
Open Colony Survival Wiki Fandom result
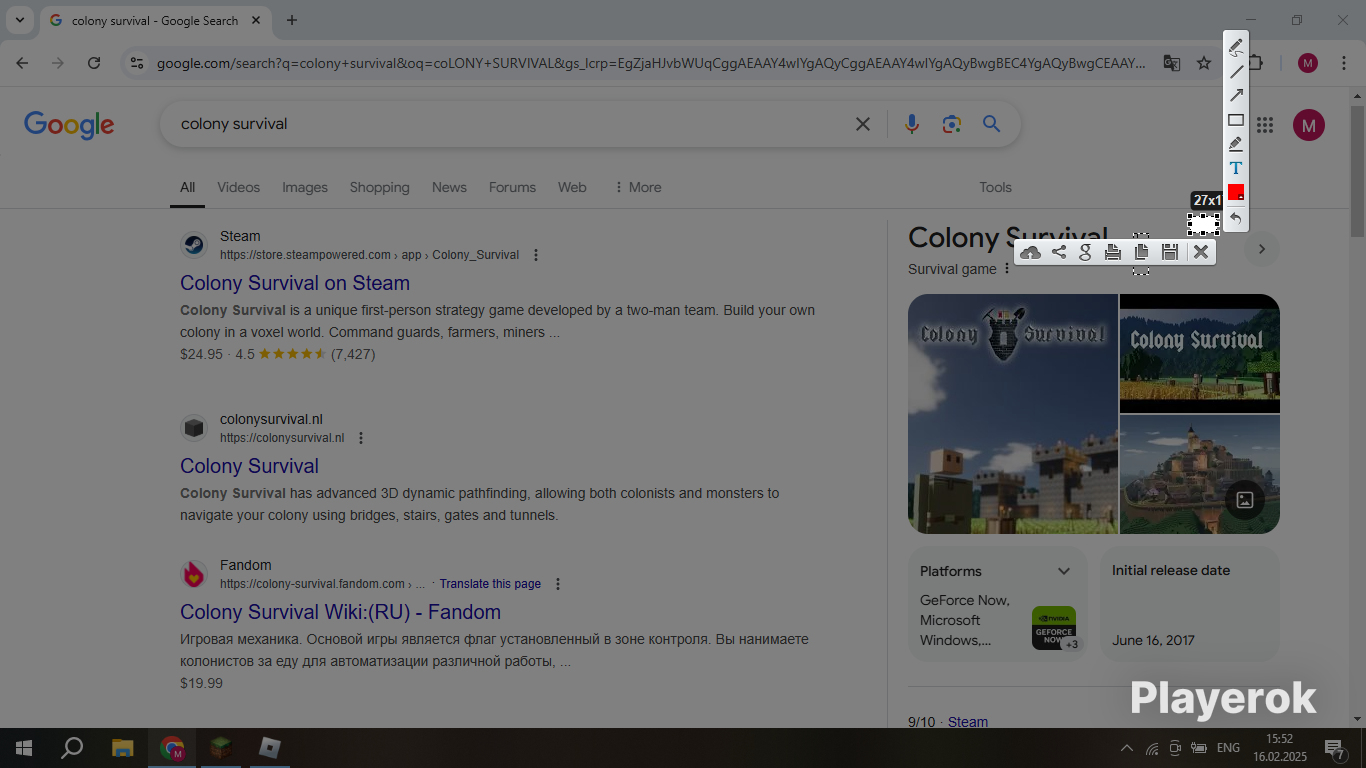point(340,612)
